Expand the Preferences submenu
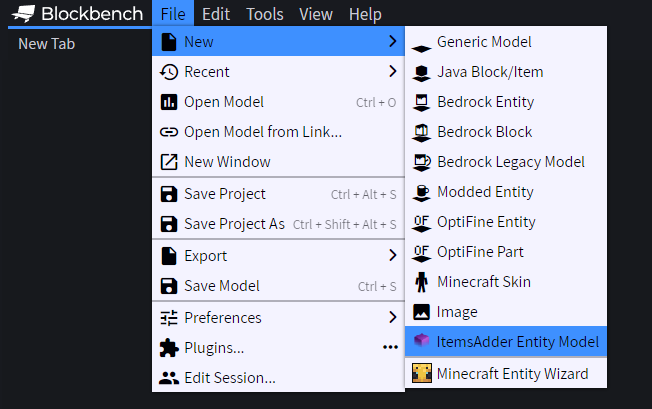Image resolution: width=652 pixels, height=409 pixels. tap(392, 318)
